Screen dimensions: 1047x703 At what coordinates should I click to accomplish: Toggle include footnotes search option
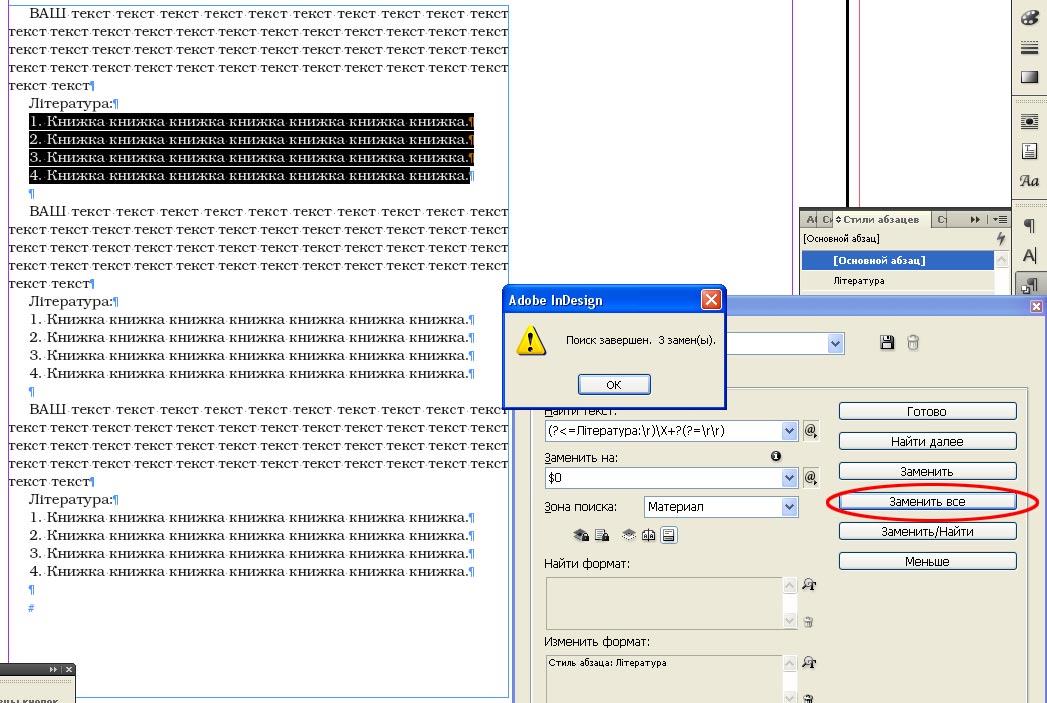(669, 535)
